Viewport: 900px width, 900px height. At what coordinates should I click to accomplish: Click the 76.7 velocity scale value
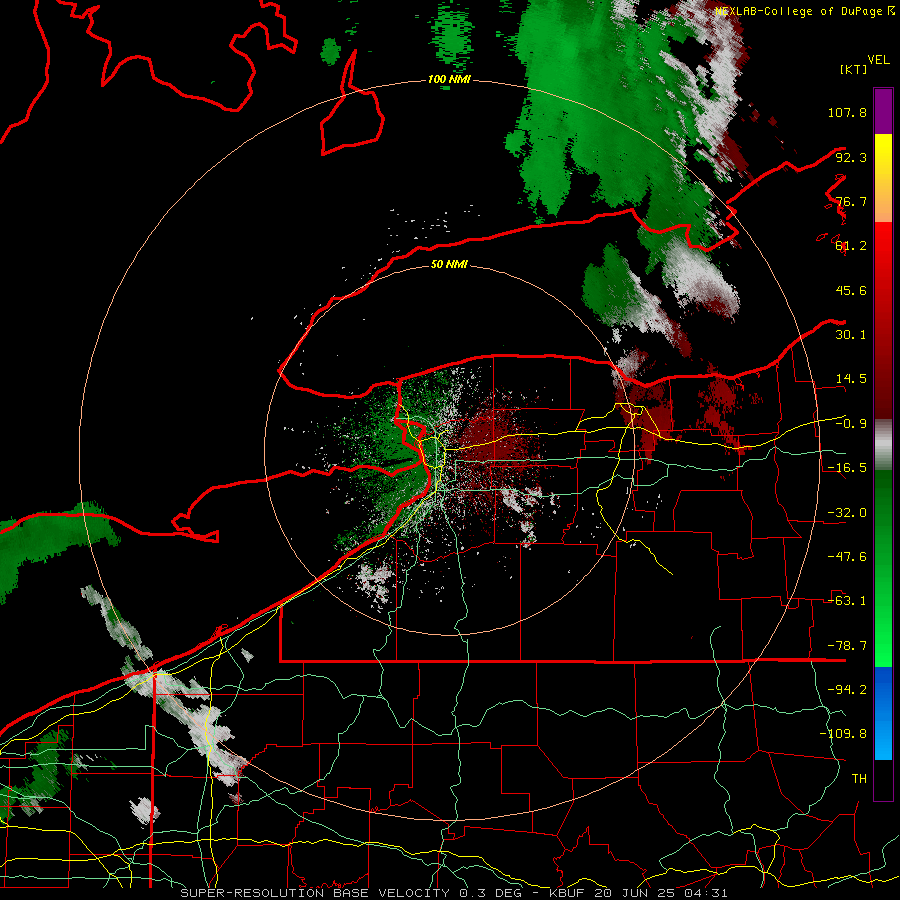coord(851,201)
